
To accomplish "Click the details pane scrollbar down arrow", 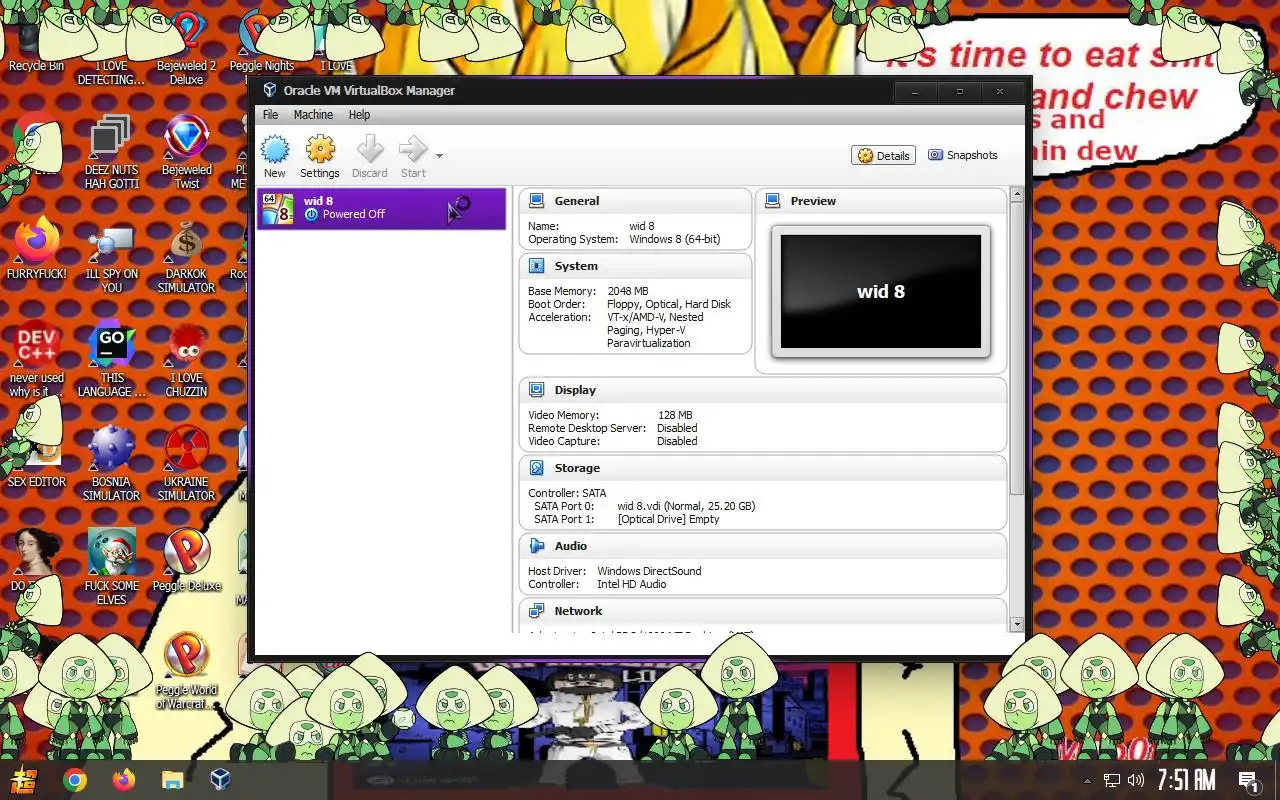I will [1017, 624].
